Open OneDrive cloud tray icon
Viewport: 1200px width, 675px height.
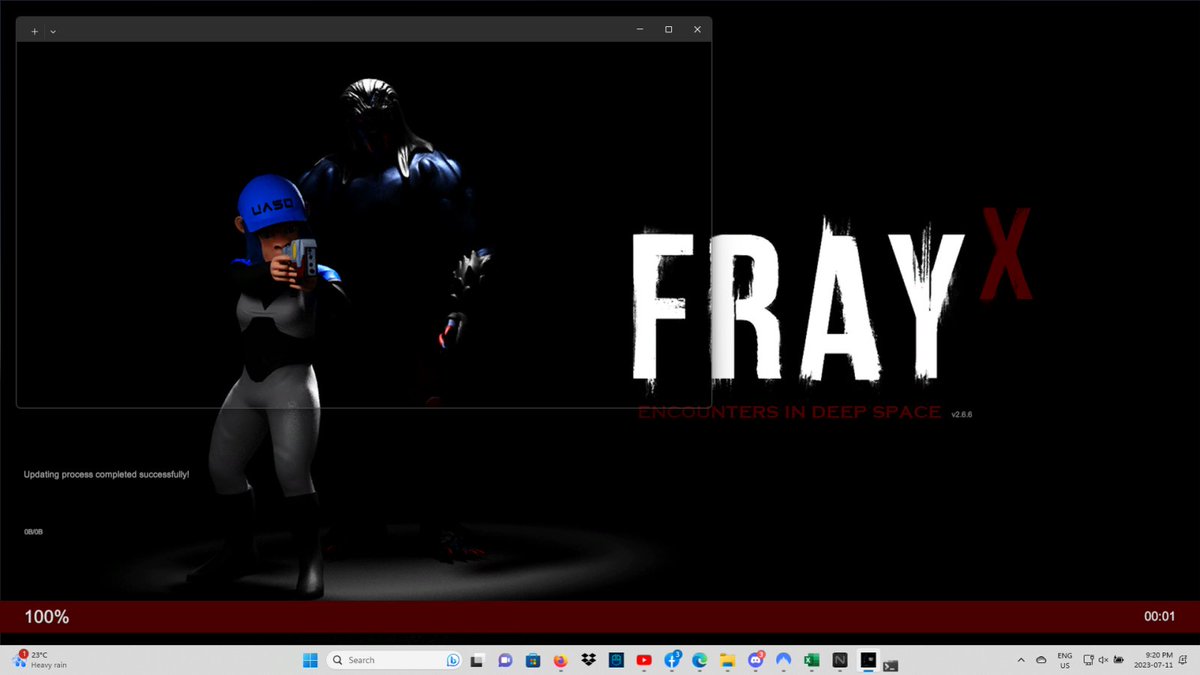tap(1041, 660)
